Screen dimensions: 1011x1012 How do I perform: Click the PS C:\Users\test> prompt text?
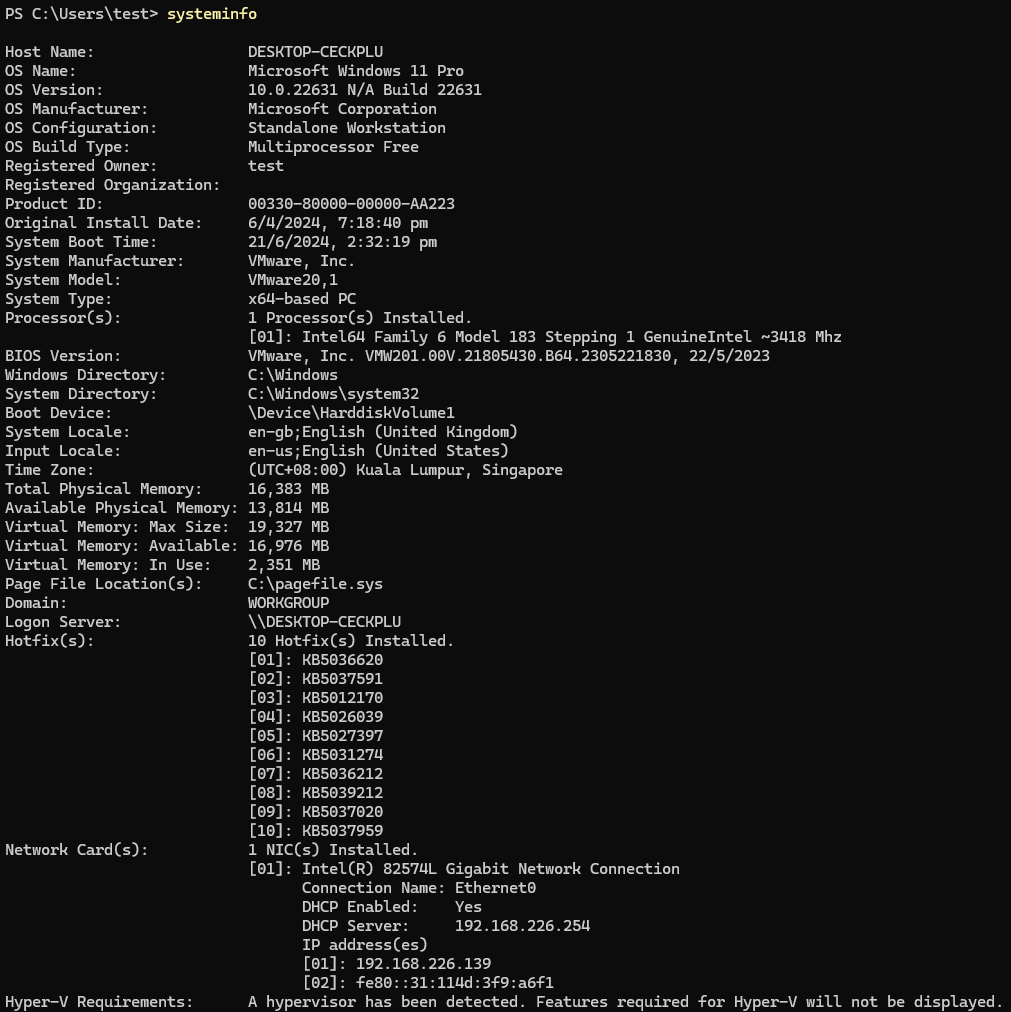pyautogui.click(x=82, y=14)
